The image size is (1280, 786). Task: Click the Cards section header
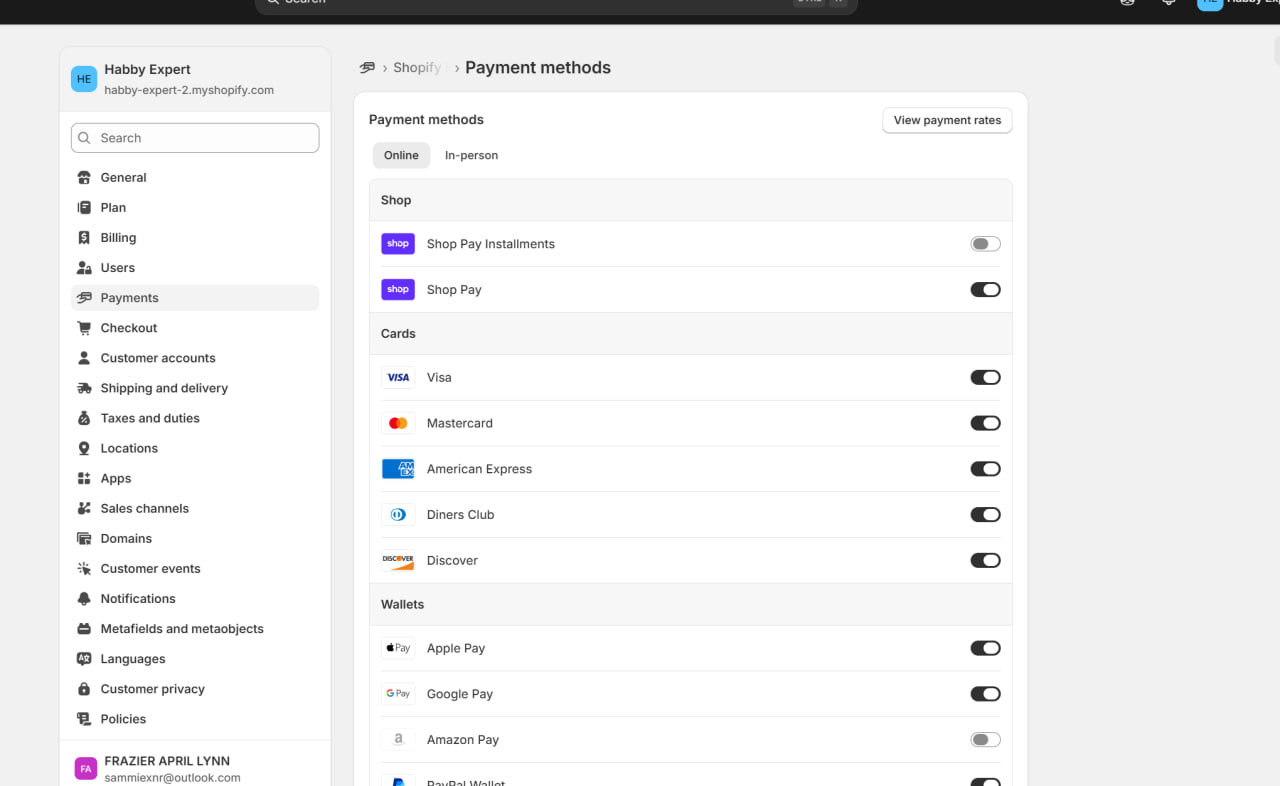pyautogui.click(x=691, y=334)
